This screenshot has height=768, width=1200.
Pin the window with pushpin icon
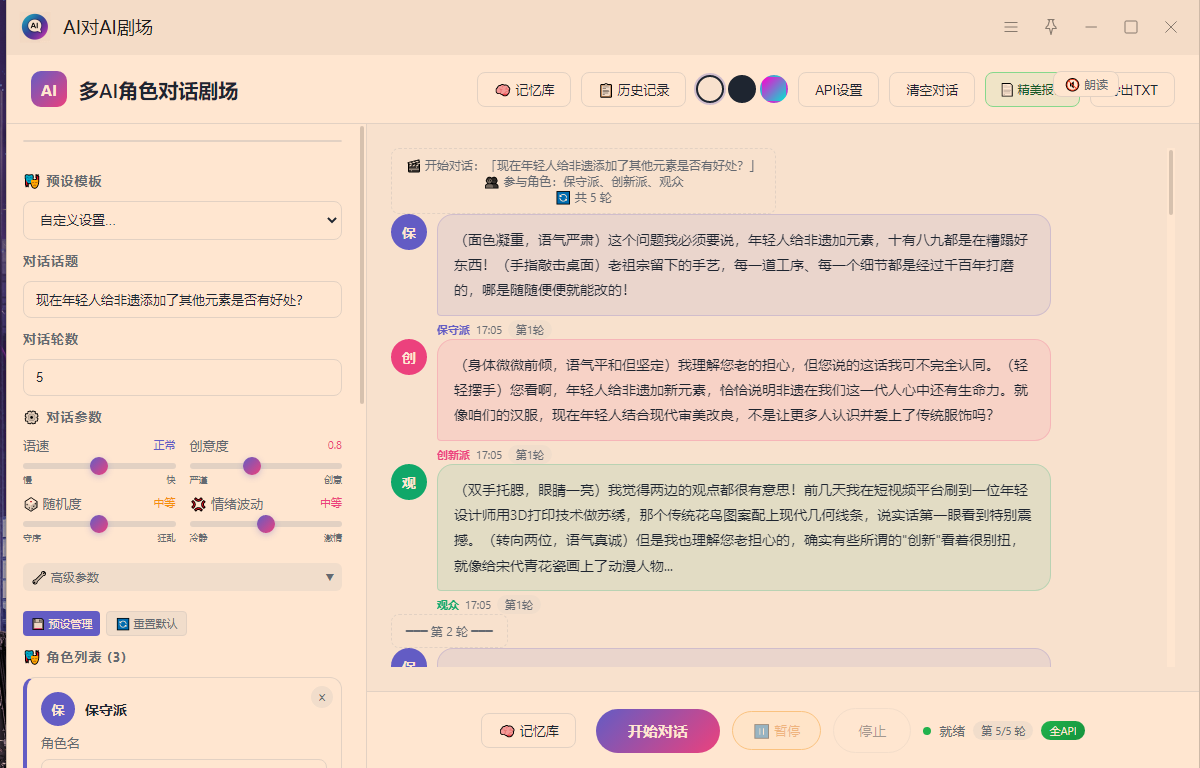1051,27
